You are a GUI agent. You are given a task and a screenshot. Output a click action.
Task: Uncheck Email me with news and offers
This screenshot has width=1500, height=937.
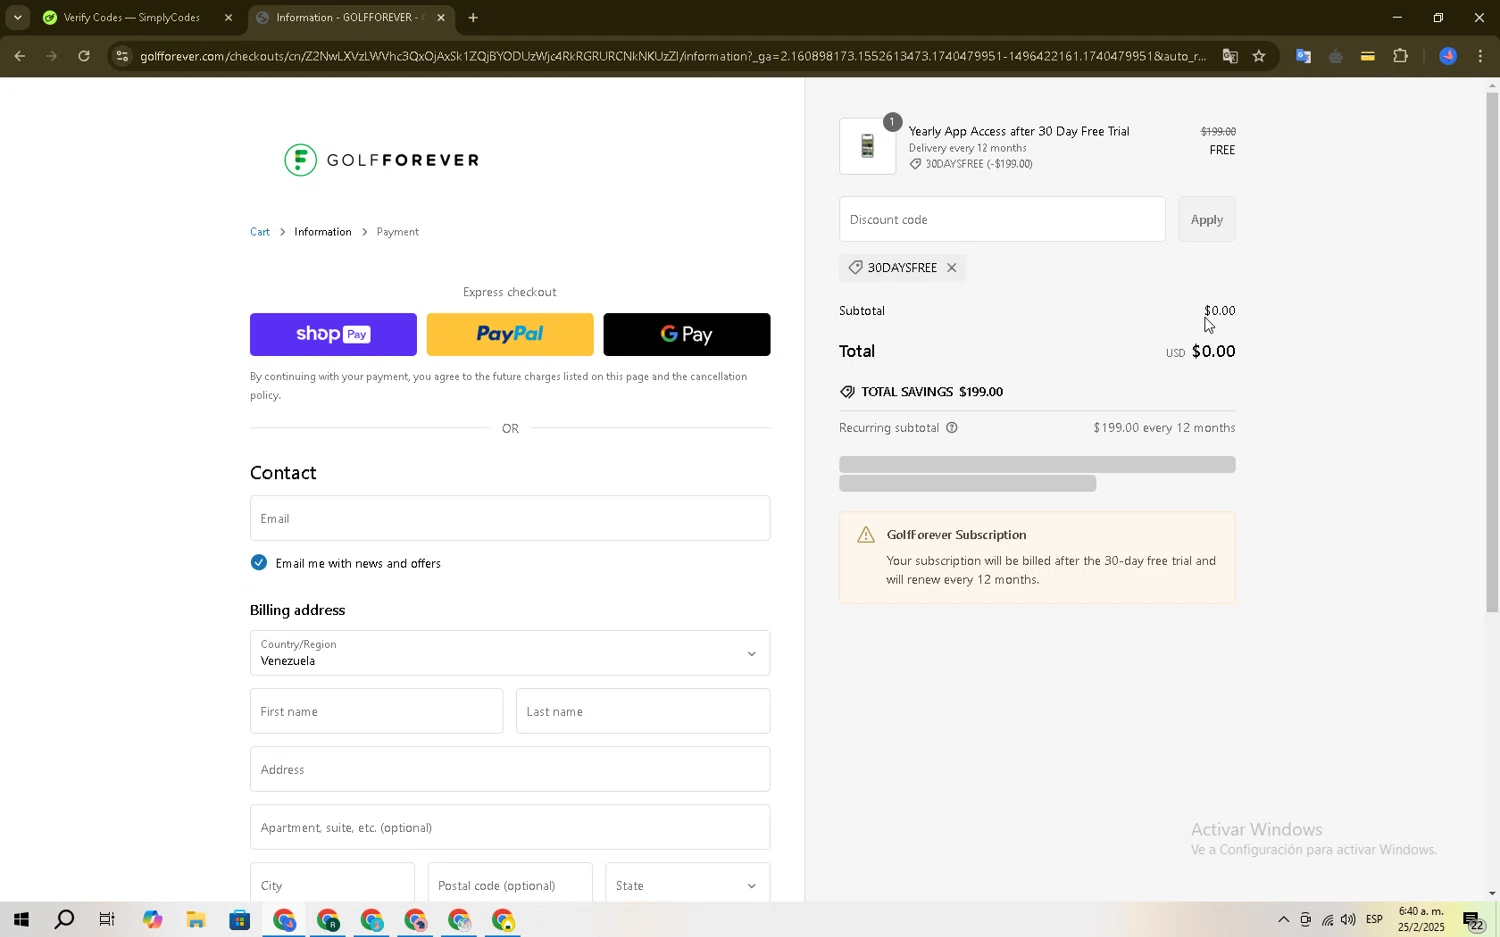(259, 563)
